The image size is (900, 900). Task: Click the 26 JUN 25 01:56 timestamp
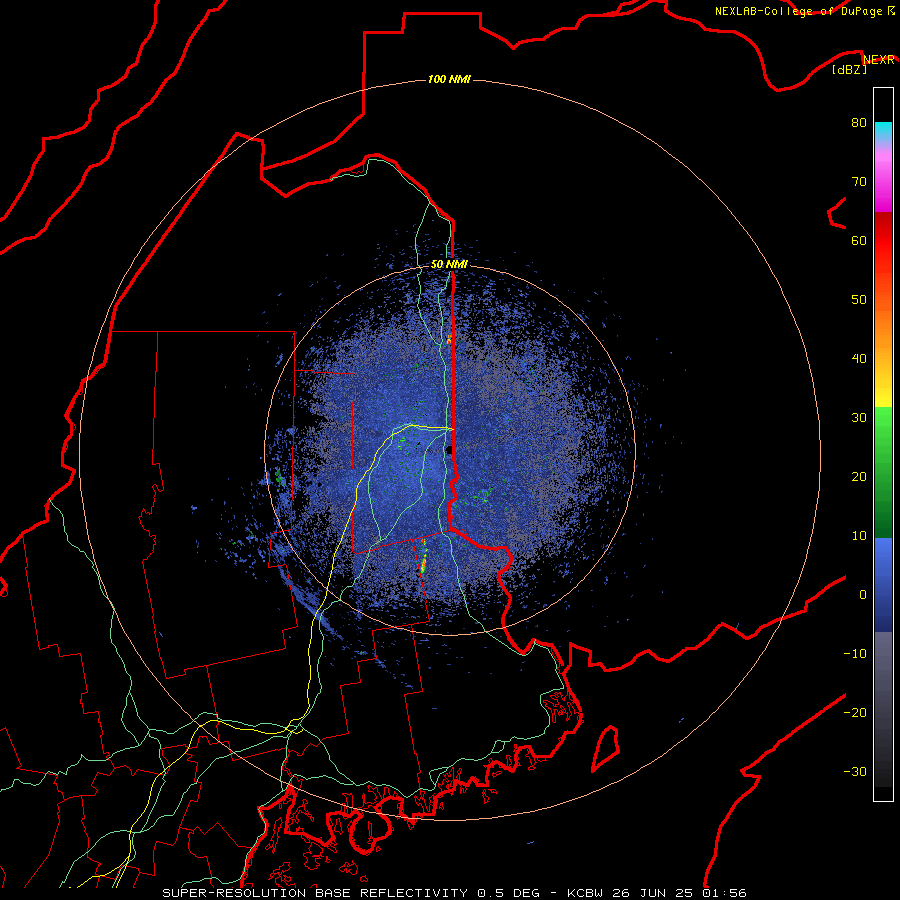coord(680,893)
